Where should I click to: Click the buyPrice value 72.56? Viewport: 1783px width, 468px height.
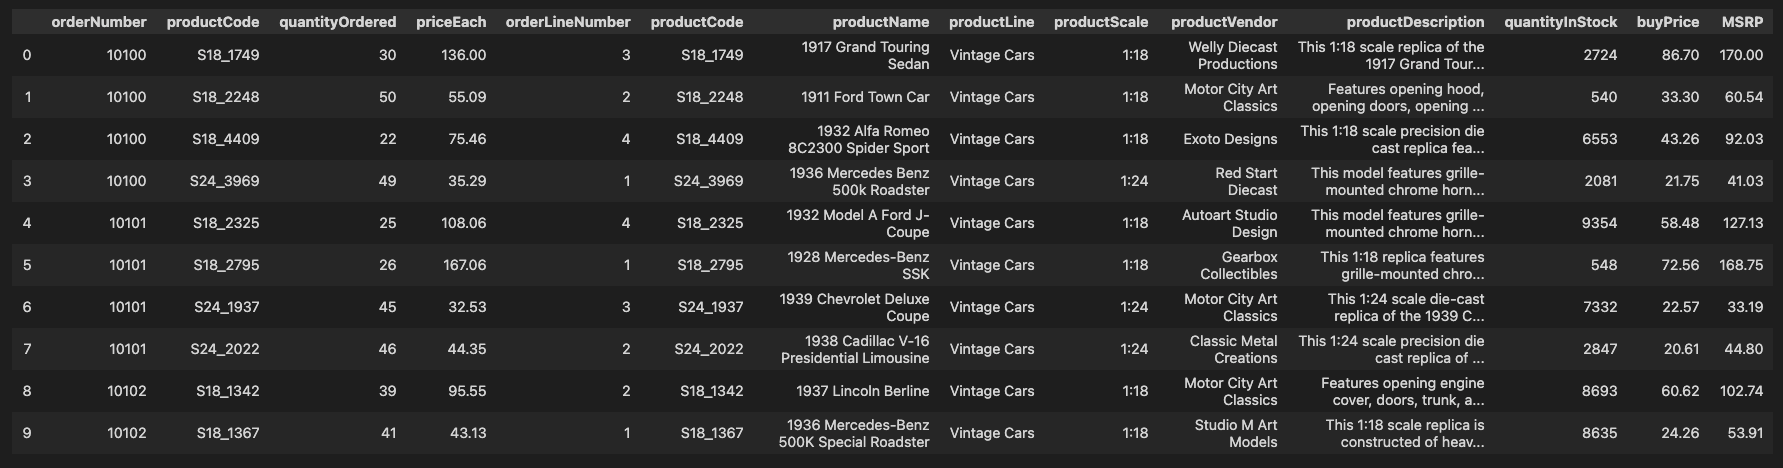[1680, 265]
